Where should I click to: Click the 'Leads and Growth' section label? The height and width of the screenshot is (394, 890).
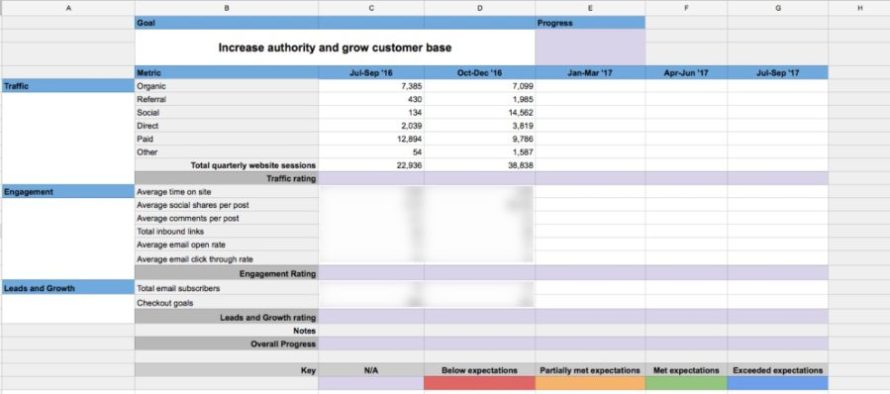(x=68, y=288)
